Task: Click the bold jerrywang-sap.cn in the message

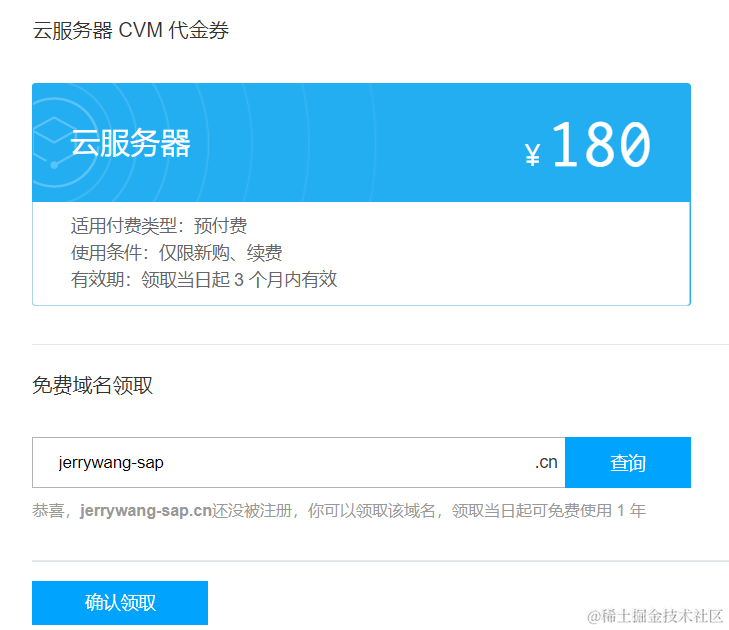Action: (x=146, y=511)
